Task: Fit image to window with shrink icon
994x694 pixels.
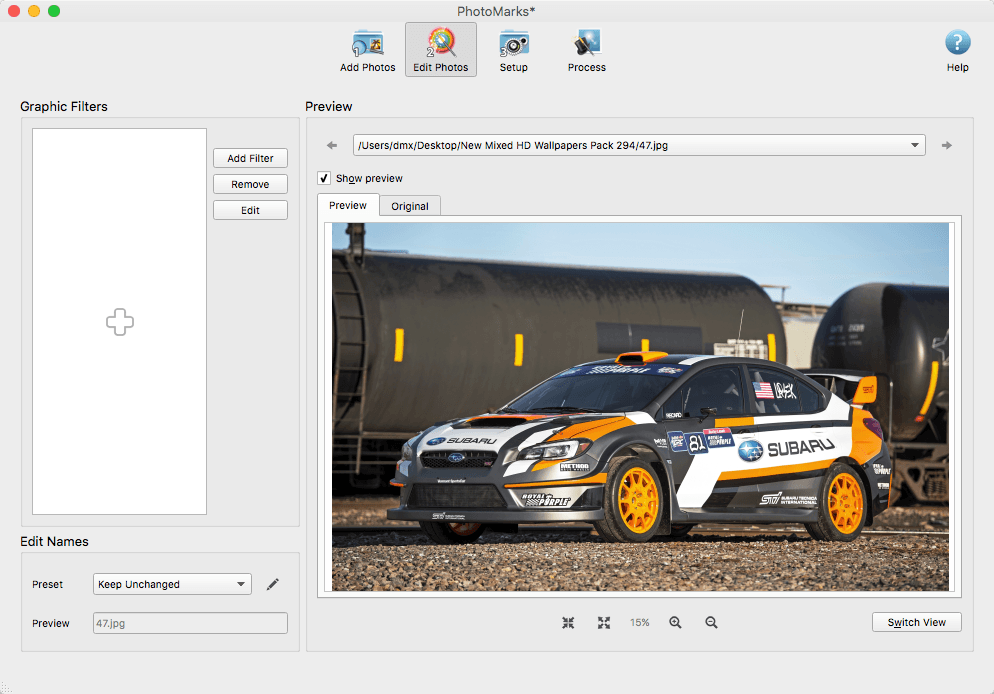Action: 568,622
